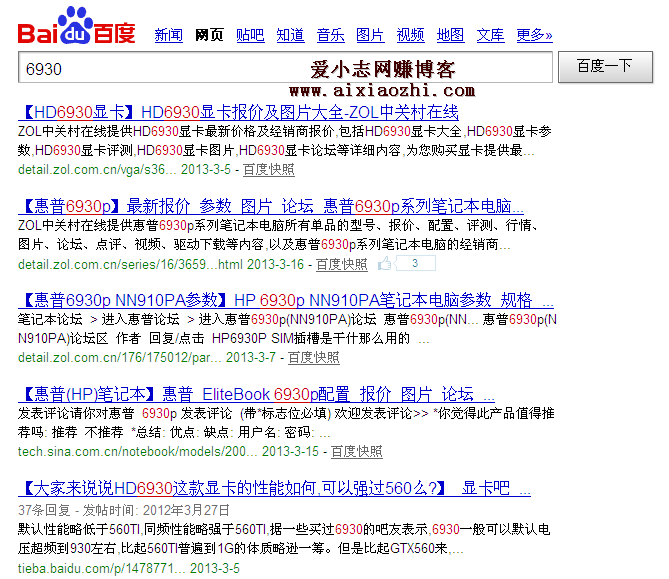
Task: Open the 视频 (Video) search tab
Action: tap(410, 35)
